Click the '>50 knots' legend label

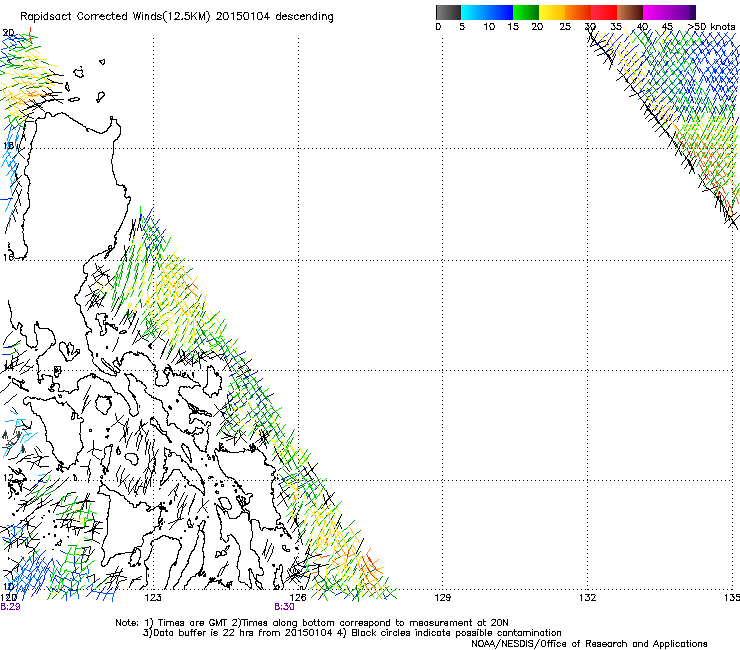[x=712, y=26]
